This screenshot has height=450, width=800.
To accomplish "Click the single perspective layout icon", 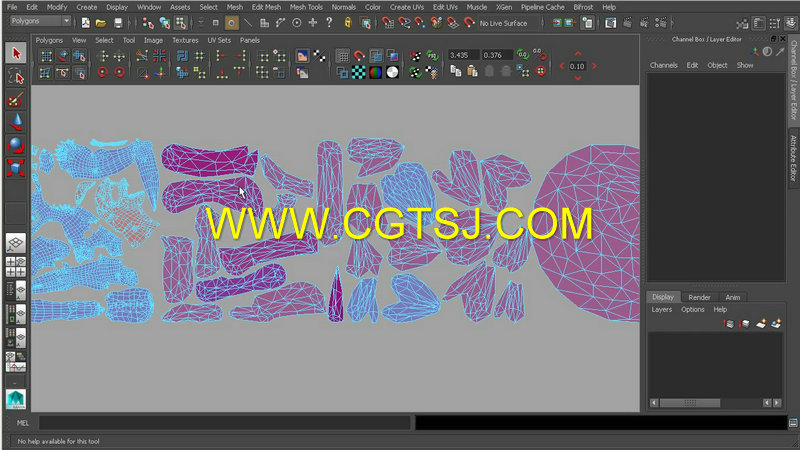I will point(16,243).
